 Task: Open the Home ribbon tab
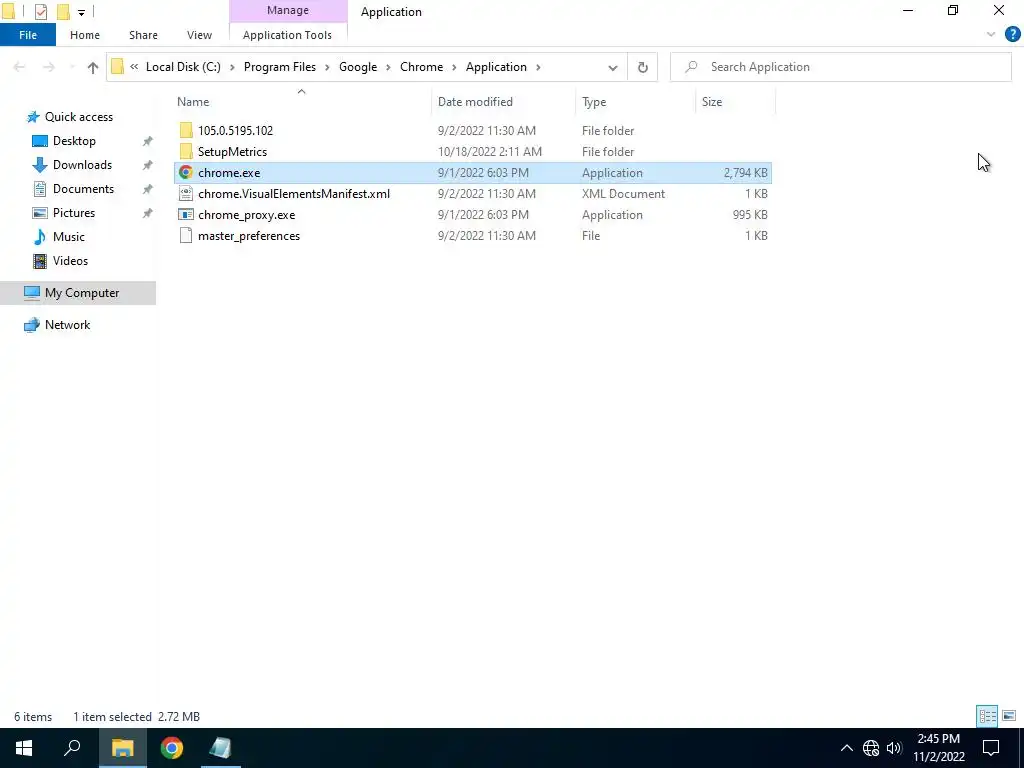click(85, 35)
